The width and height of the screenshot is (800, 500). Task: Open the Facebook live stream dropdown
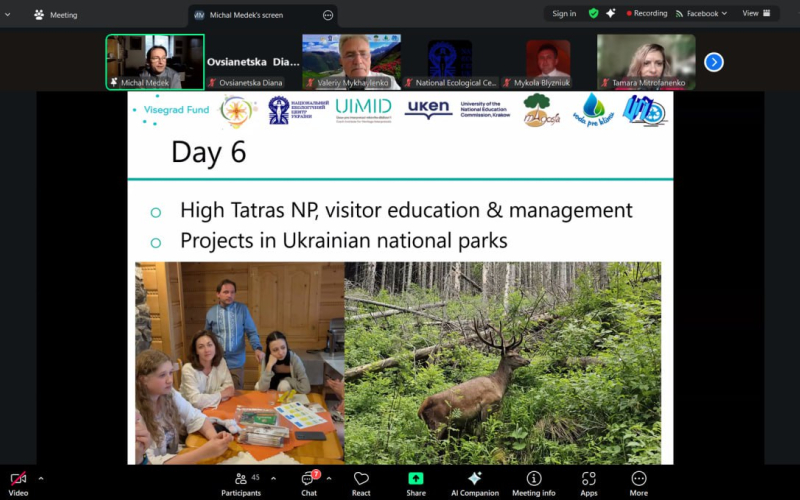[702, 14]
